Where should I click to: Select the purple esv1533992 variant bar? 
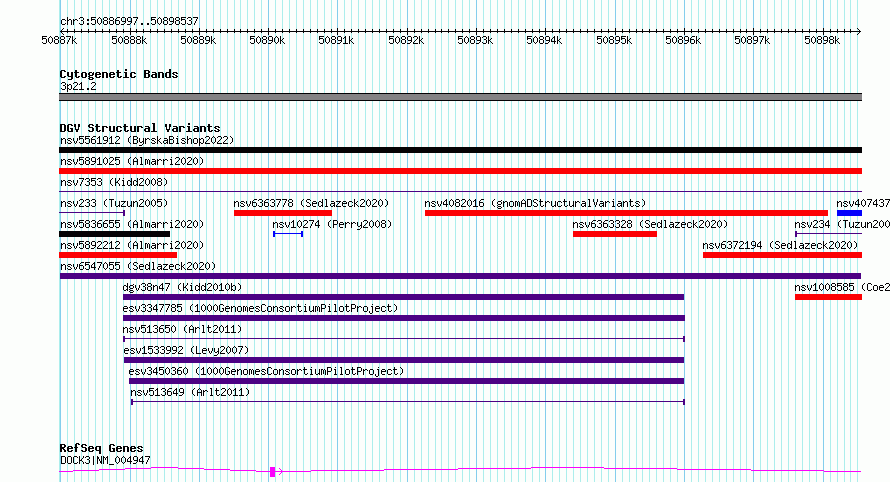[404, 360]
